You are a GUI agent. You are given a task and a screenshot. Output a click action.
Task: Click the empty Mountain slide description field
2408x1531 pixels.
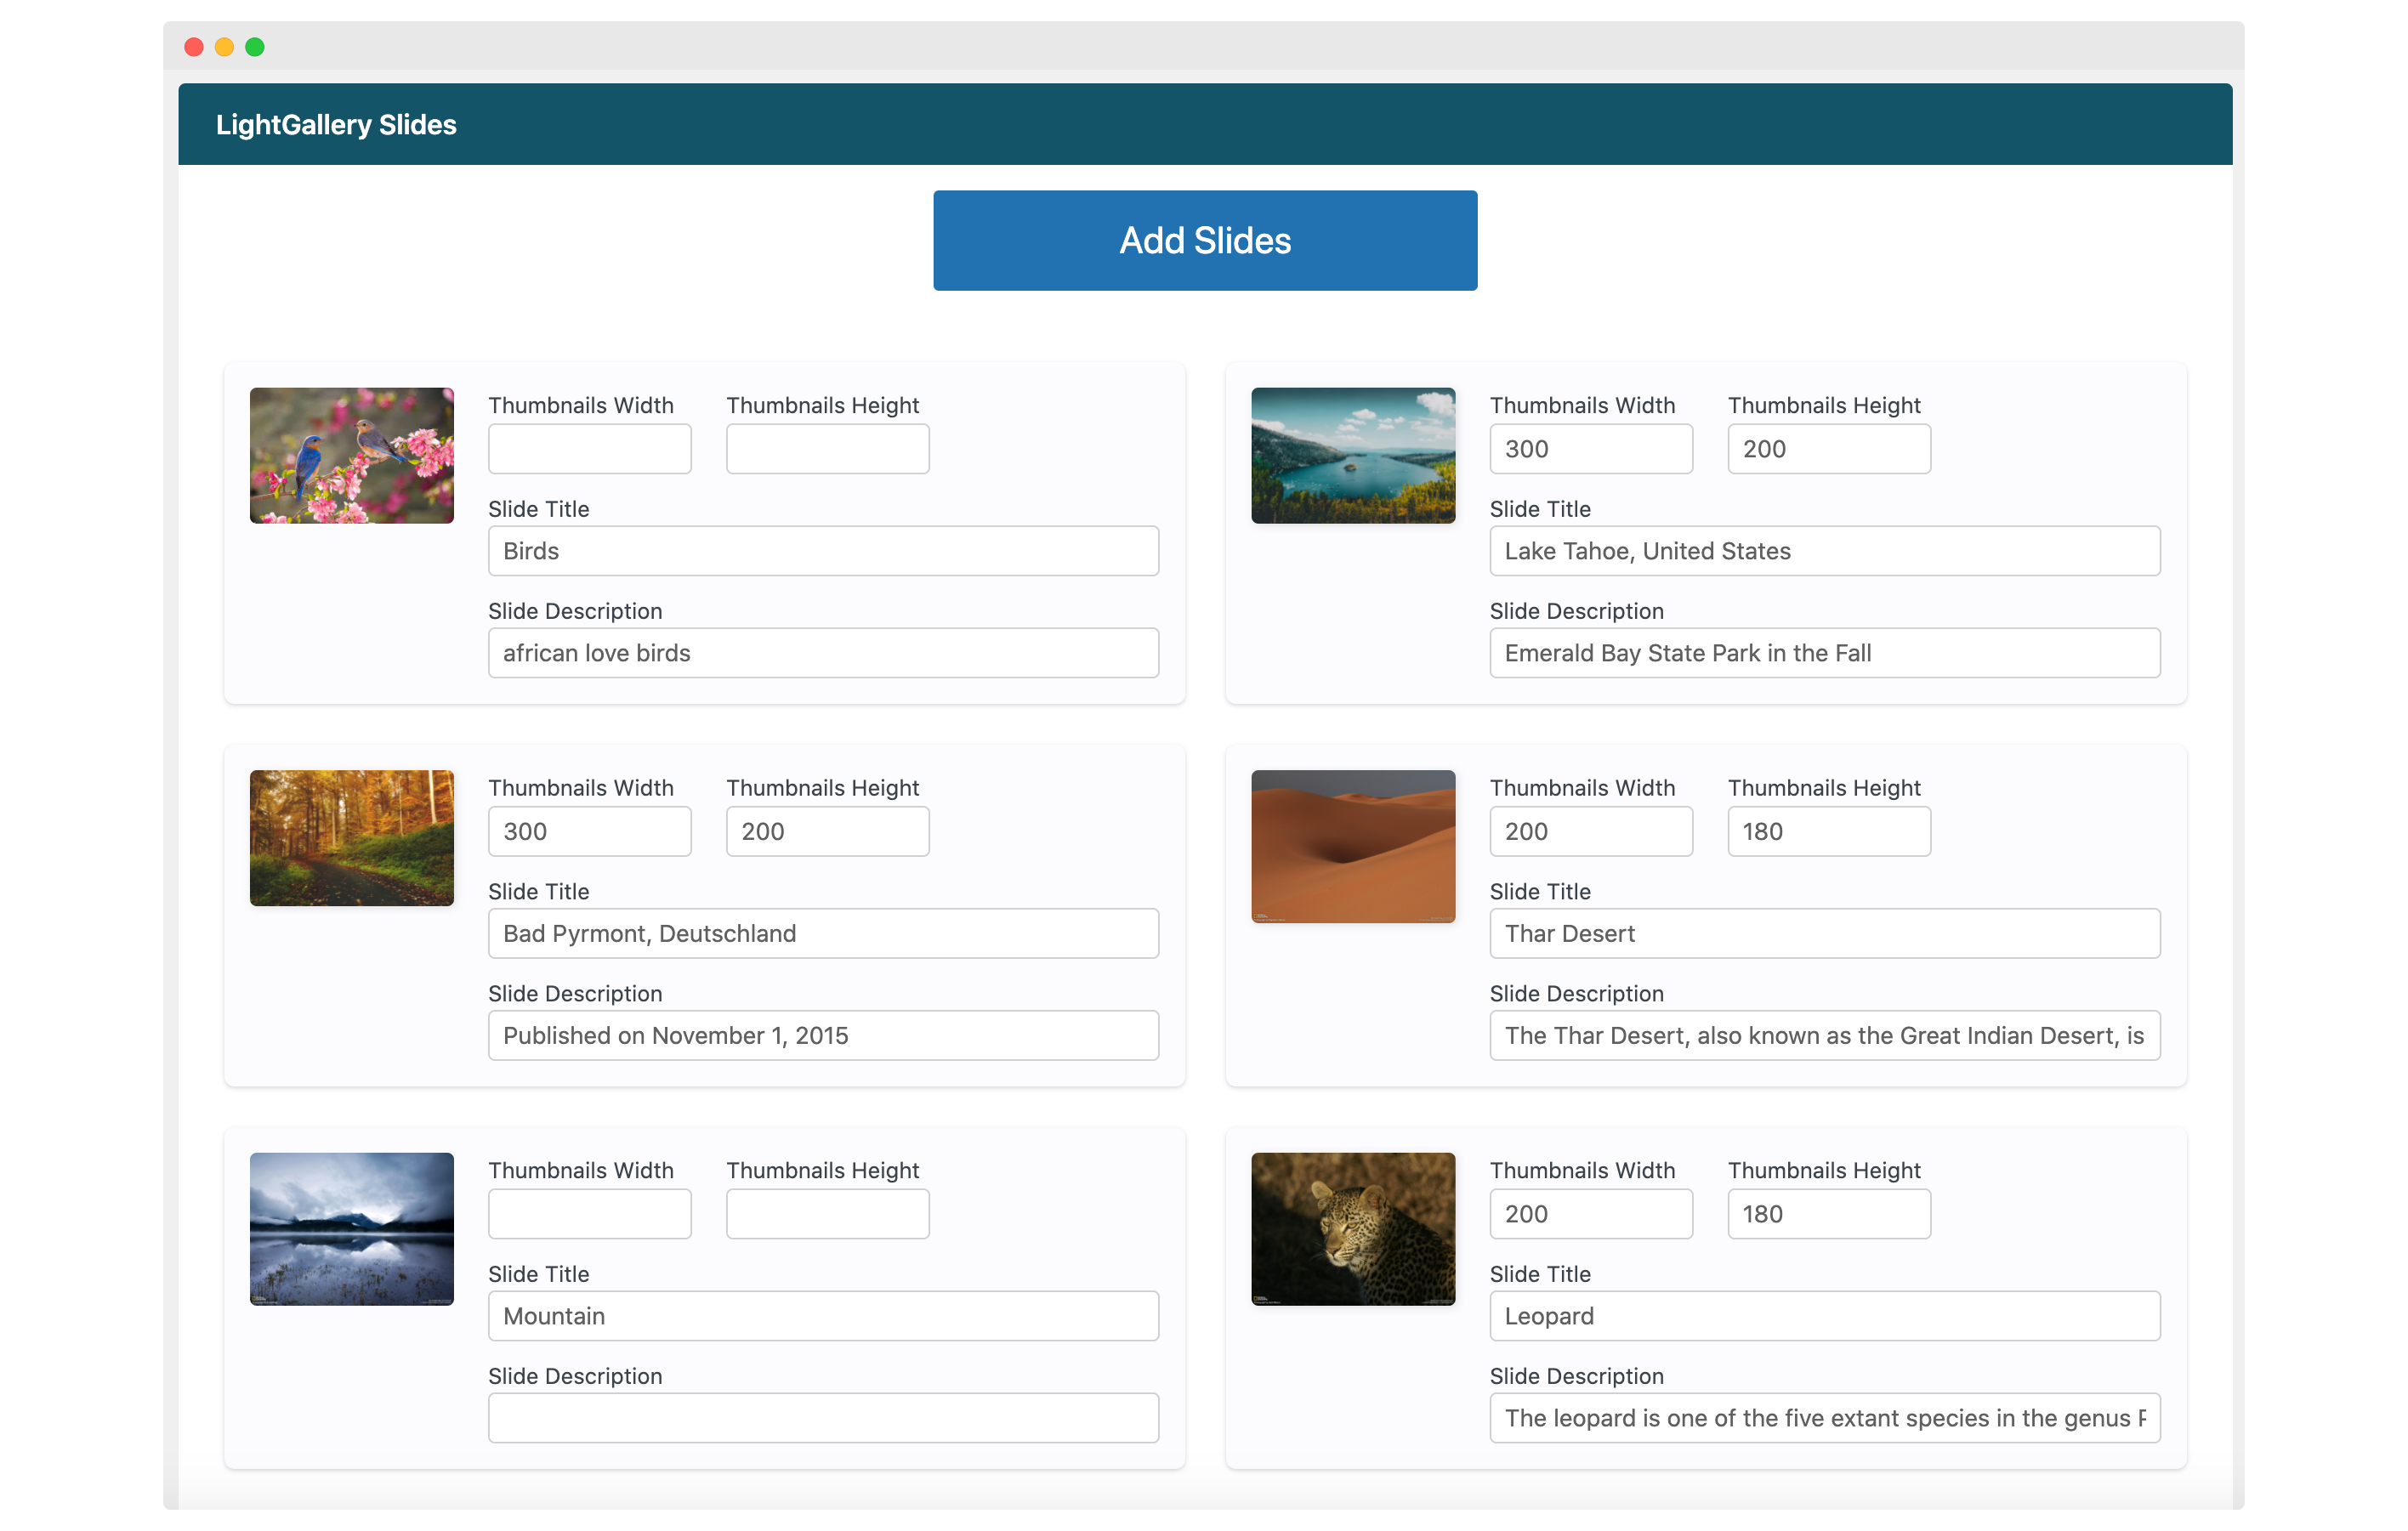point(822,1417)
